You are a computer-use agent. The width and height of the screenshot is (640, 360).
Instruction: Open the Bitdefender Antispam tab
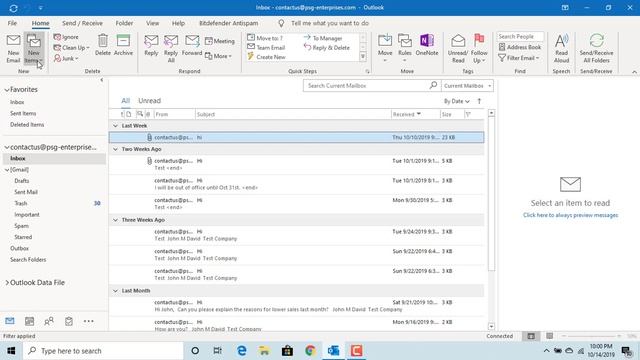tap(229, 23)
